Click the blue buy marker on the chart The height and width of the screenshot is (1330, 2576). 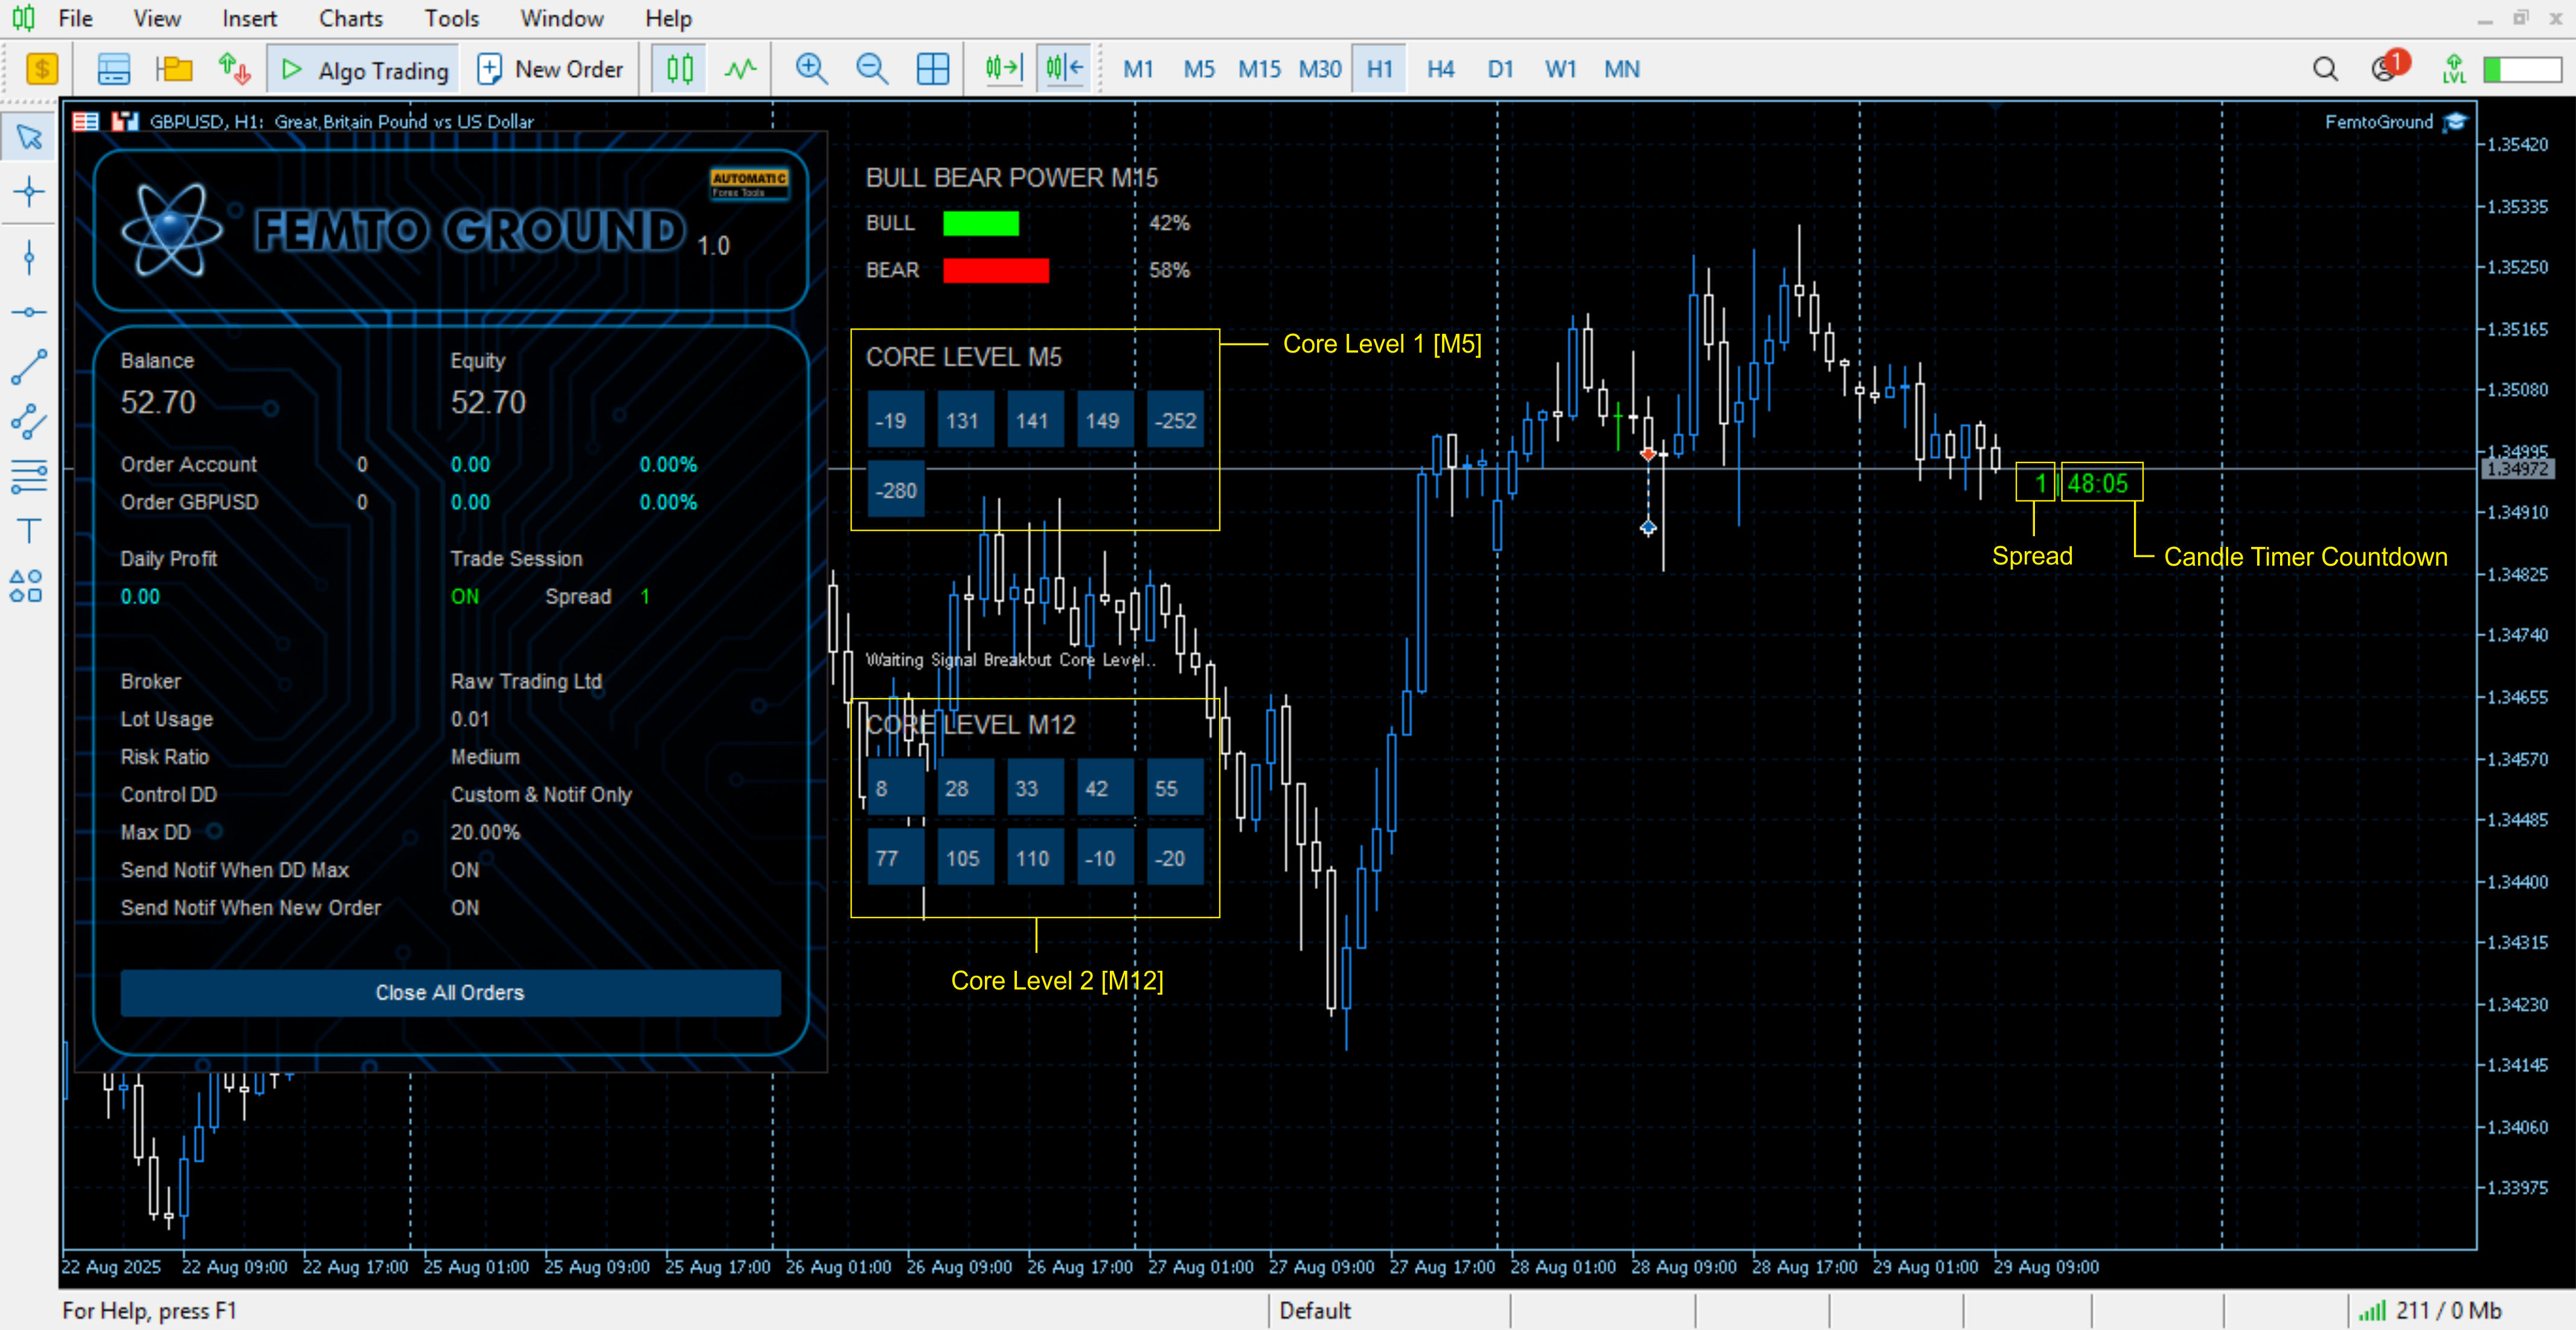[1648, 527]
